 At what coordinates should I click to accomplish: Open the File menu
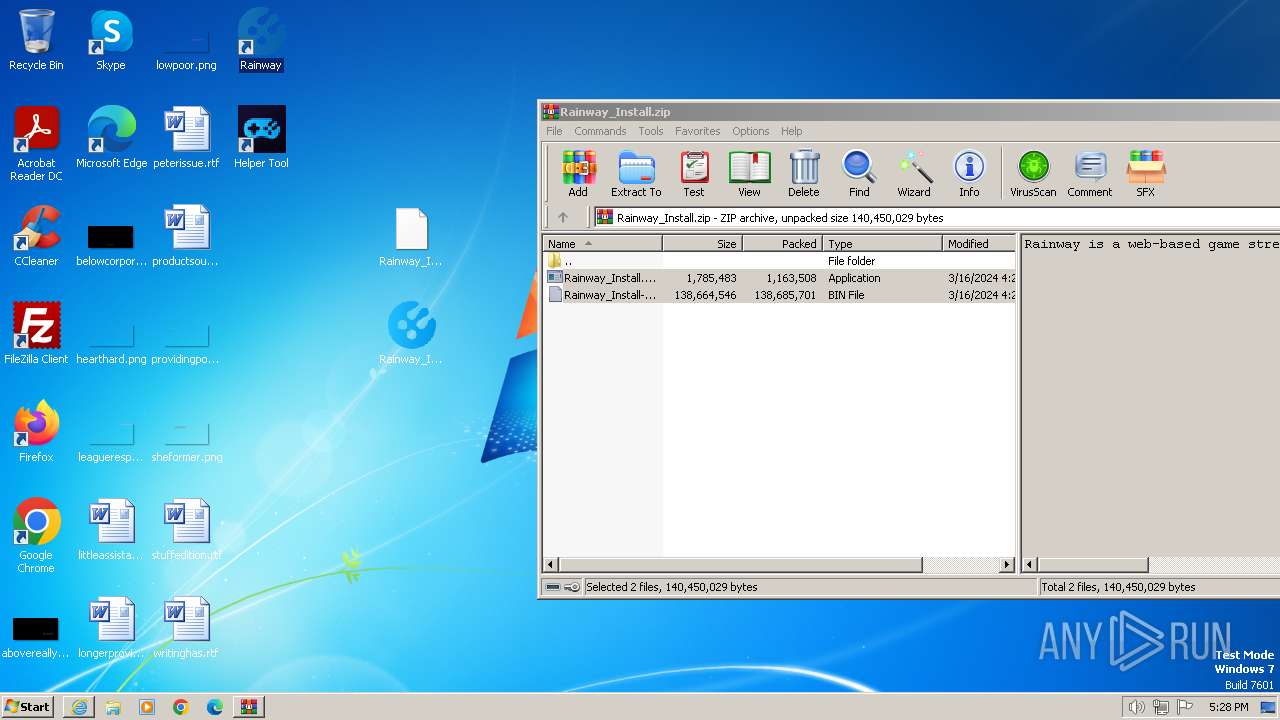[x=554, y=131]
